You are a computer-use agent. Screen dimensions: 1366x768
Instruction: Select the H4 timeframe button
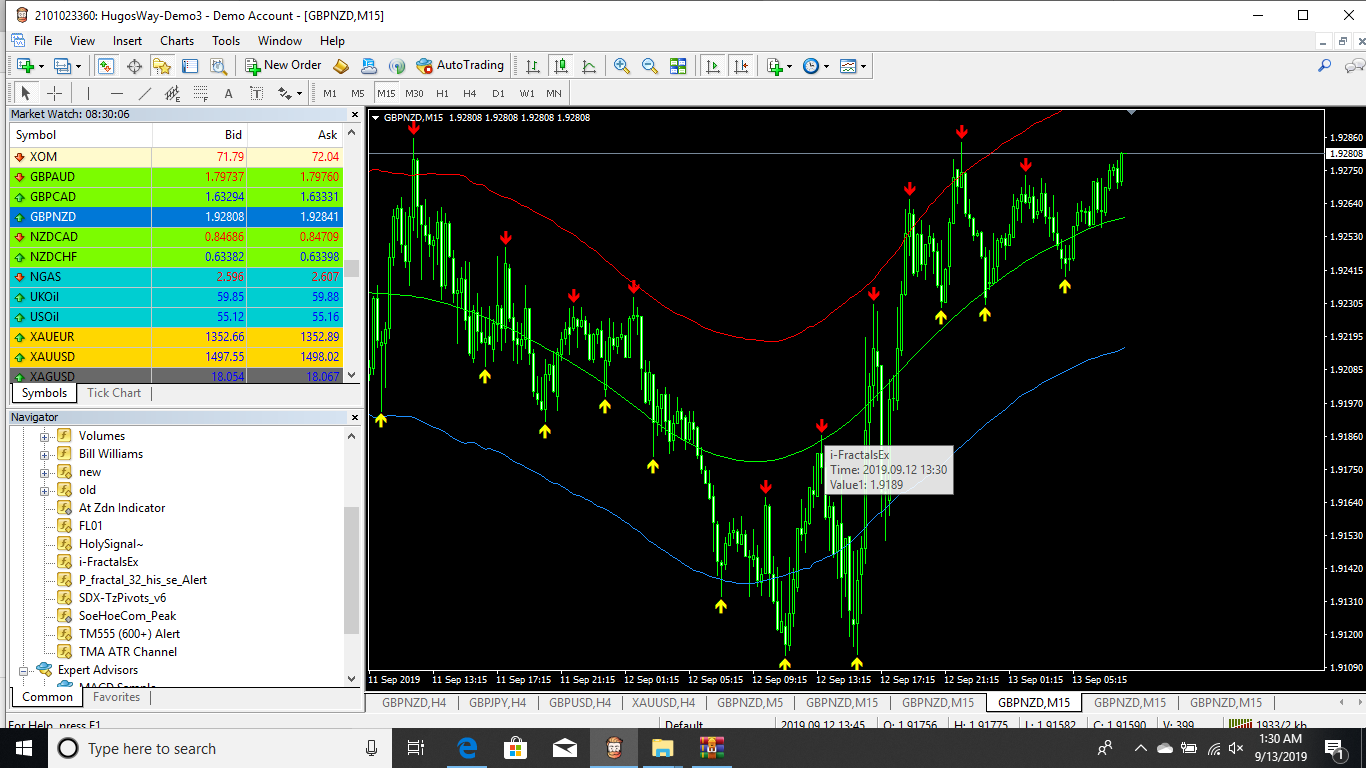(470, 93)
